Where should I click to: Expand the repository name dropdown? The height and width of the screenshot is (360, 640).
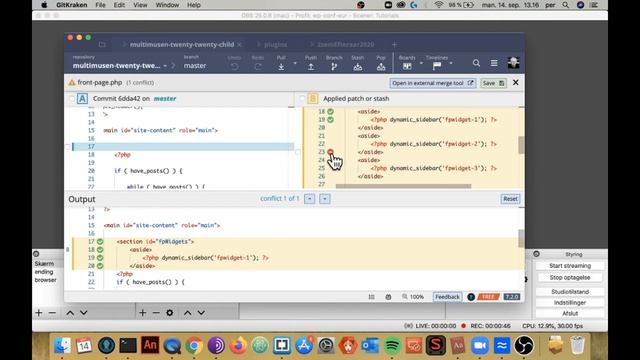pyautogui.click(x=165, y=66)
